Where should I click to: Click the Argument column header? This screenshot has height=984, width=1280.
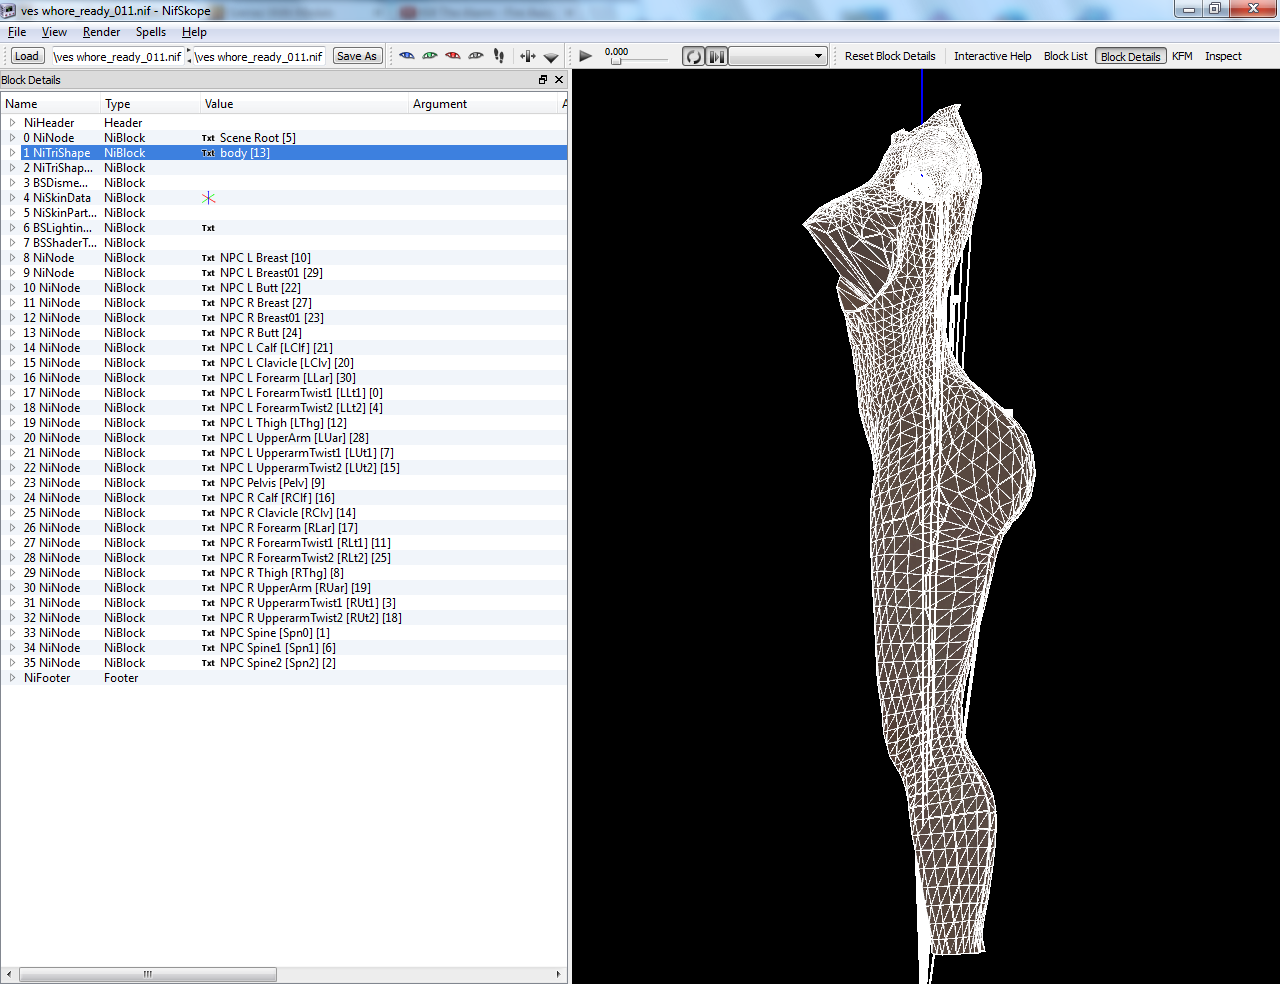click(x=483, y=104)
